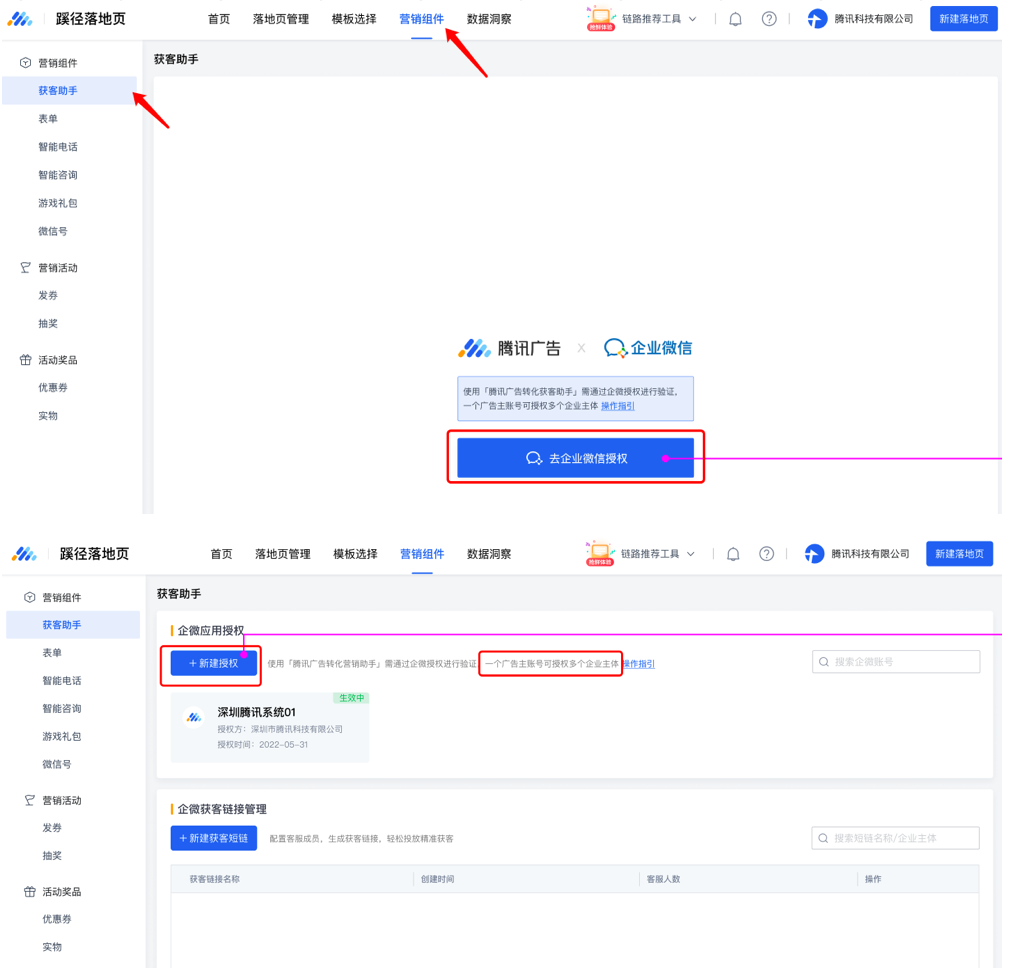Viewport: 1012px width, 968px height.
Task: Bottom screenshot: expand the 链路推荐工具 dropdown
Action: coord(691,554)
